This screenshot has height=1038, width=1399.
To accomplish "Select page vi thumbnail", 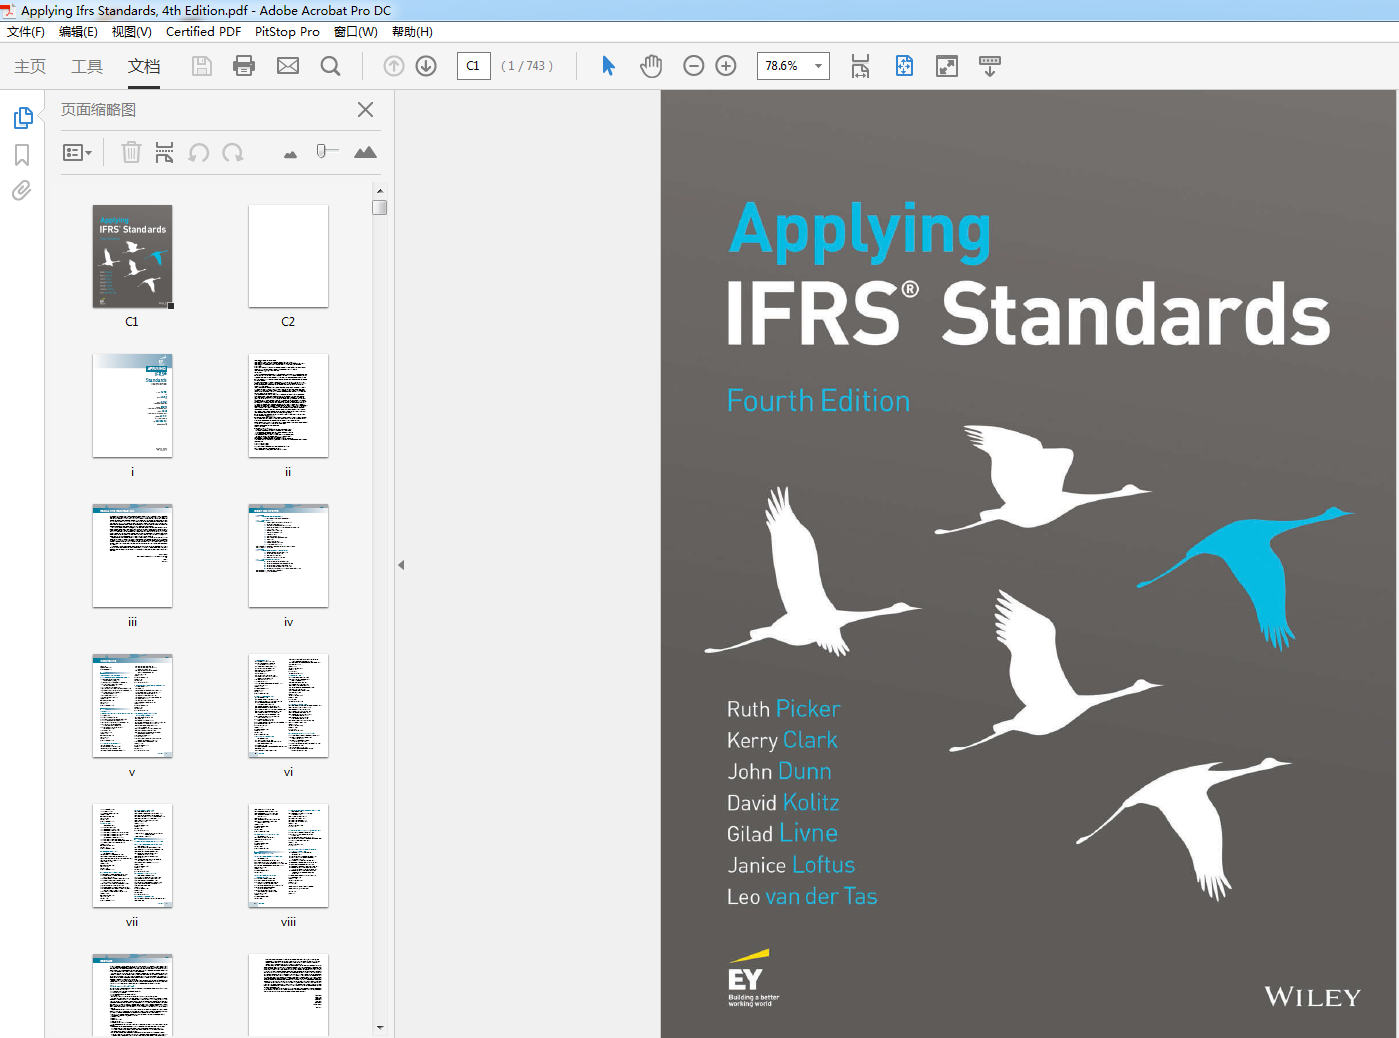I will pyautogui.click(x=288, y=706).
